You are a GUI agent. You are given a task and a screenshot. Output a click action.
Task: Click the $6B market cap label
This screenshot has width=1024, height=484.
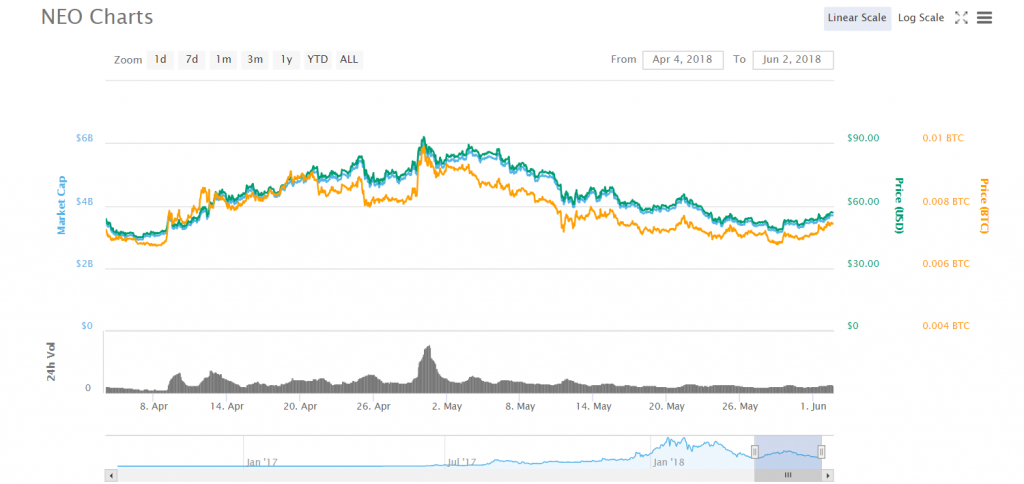(84, 138)
